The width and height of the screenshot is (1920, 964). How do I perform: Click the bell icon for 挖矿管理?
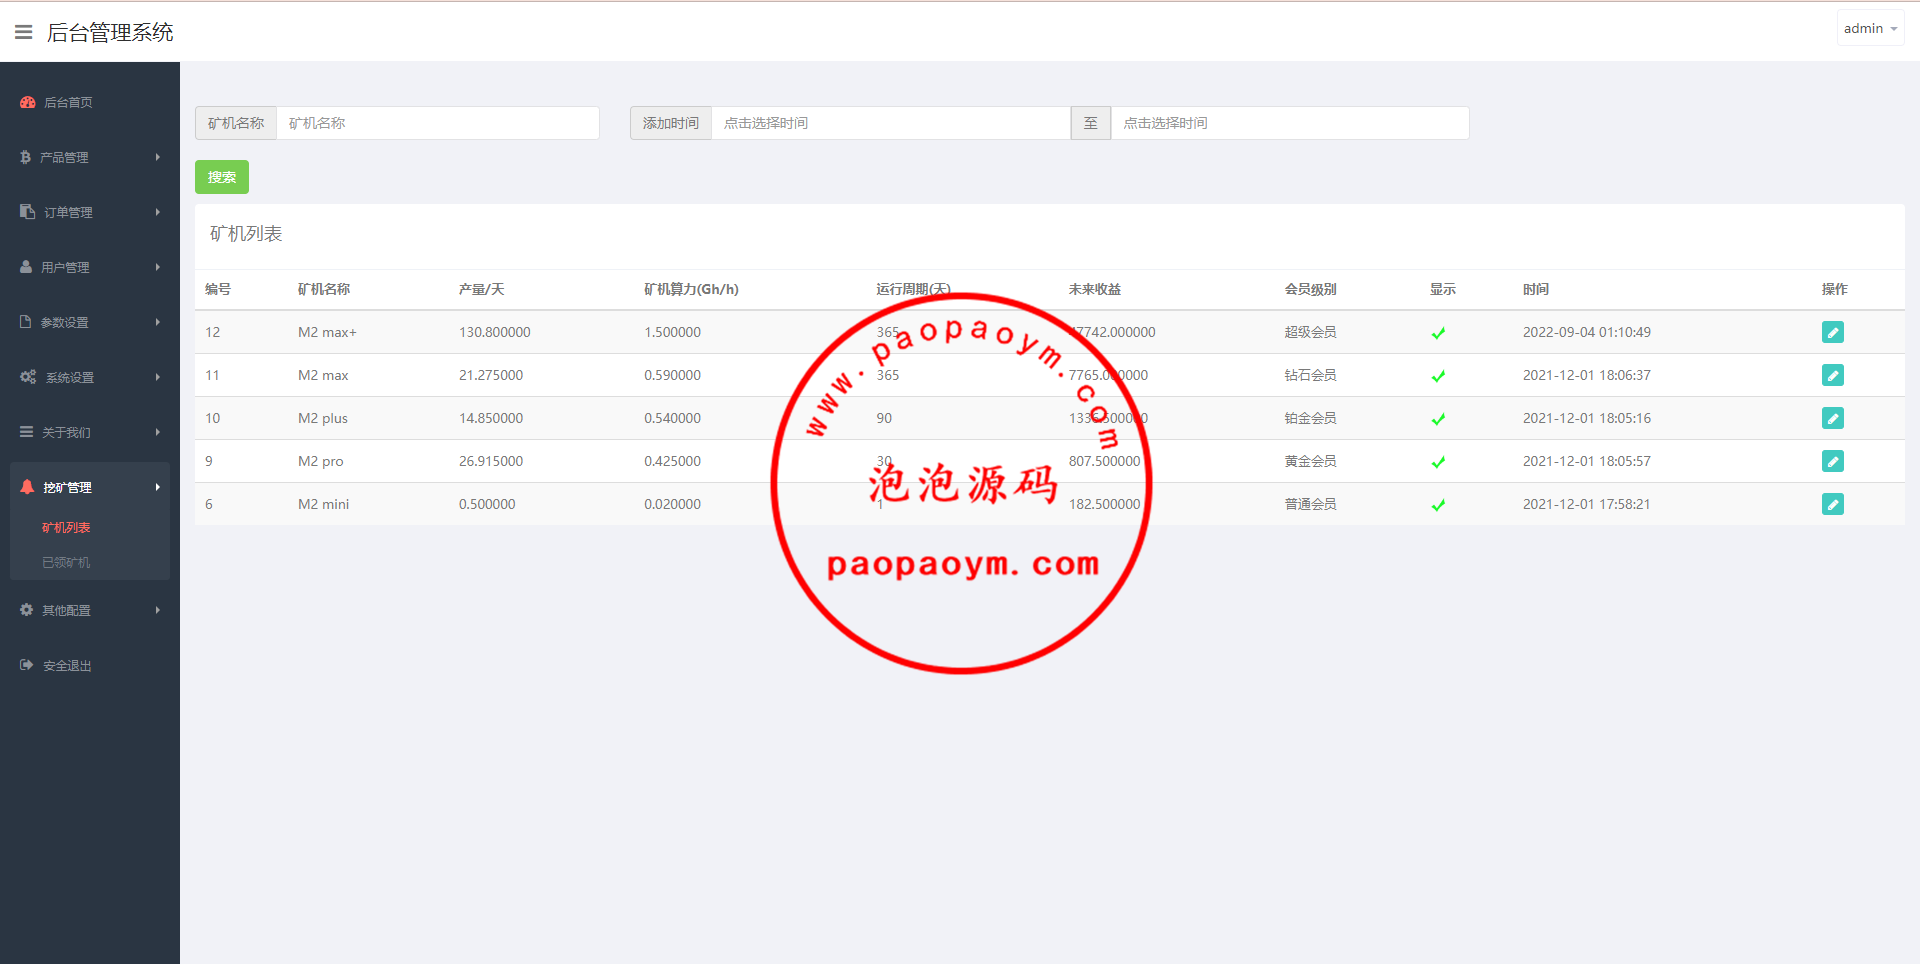tap(27, 487)
